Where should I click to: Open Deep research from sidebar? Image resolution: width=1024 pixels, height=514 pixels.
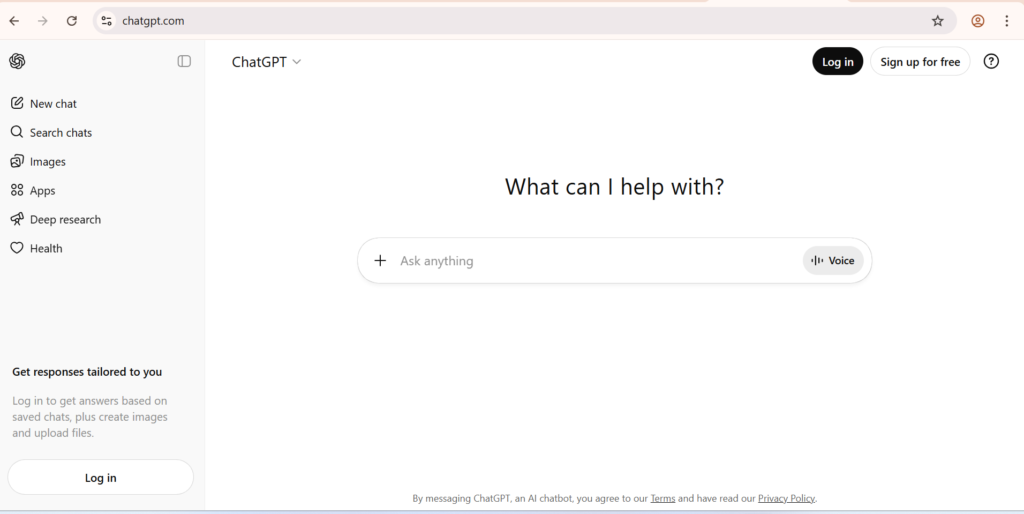coord(65,220)
